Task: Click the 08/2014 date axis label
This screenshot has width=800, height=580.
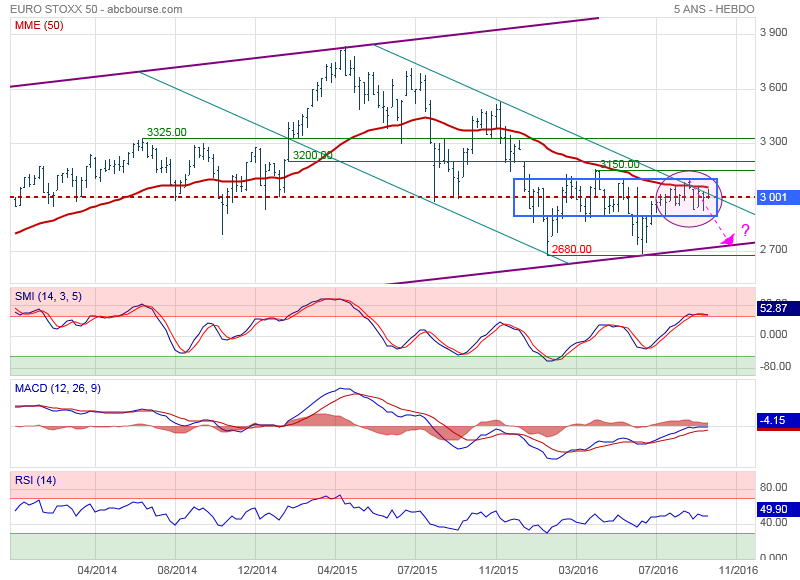Action: tap(177, 570)
